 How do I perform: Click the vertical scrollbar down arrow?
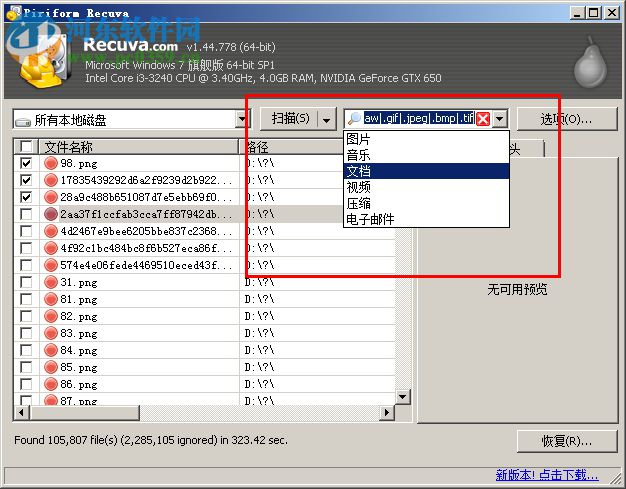(x=402, y=396)
